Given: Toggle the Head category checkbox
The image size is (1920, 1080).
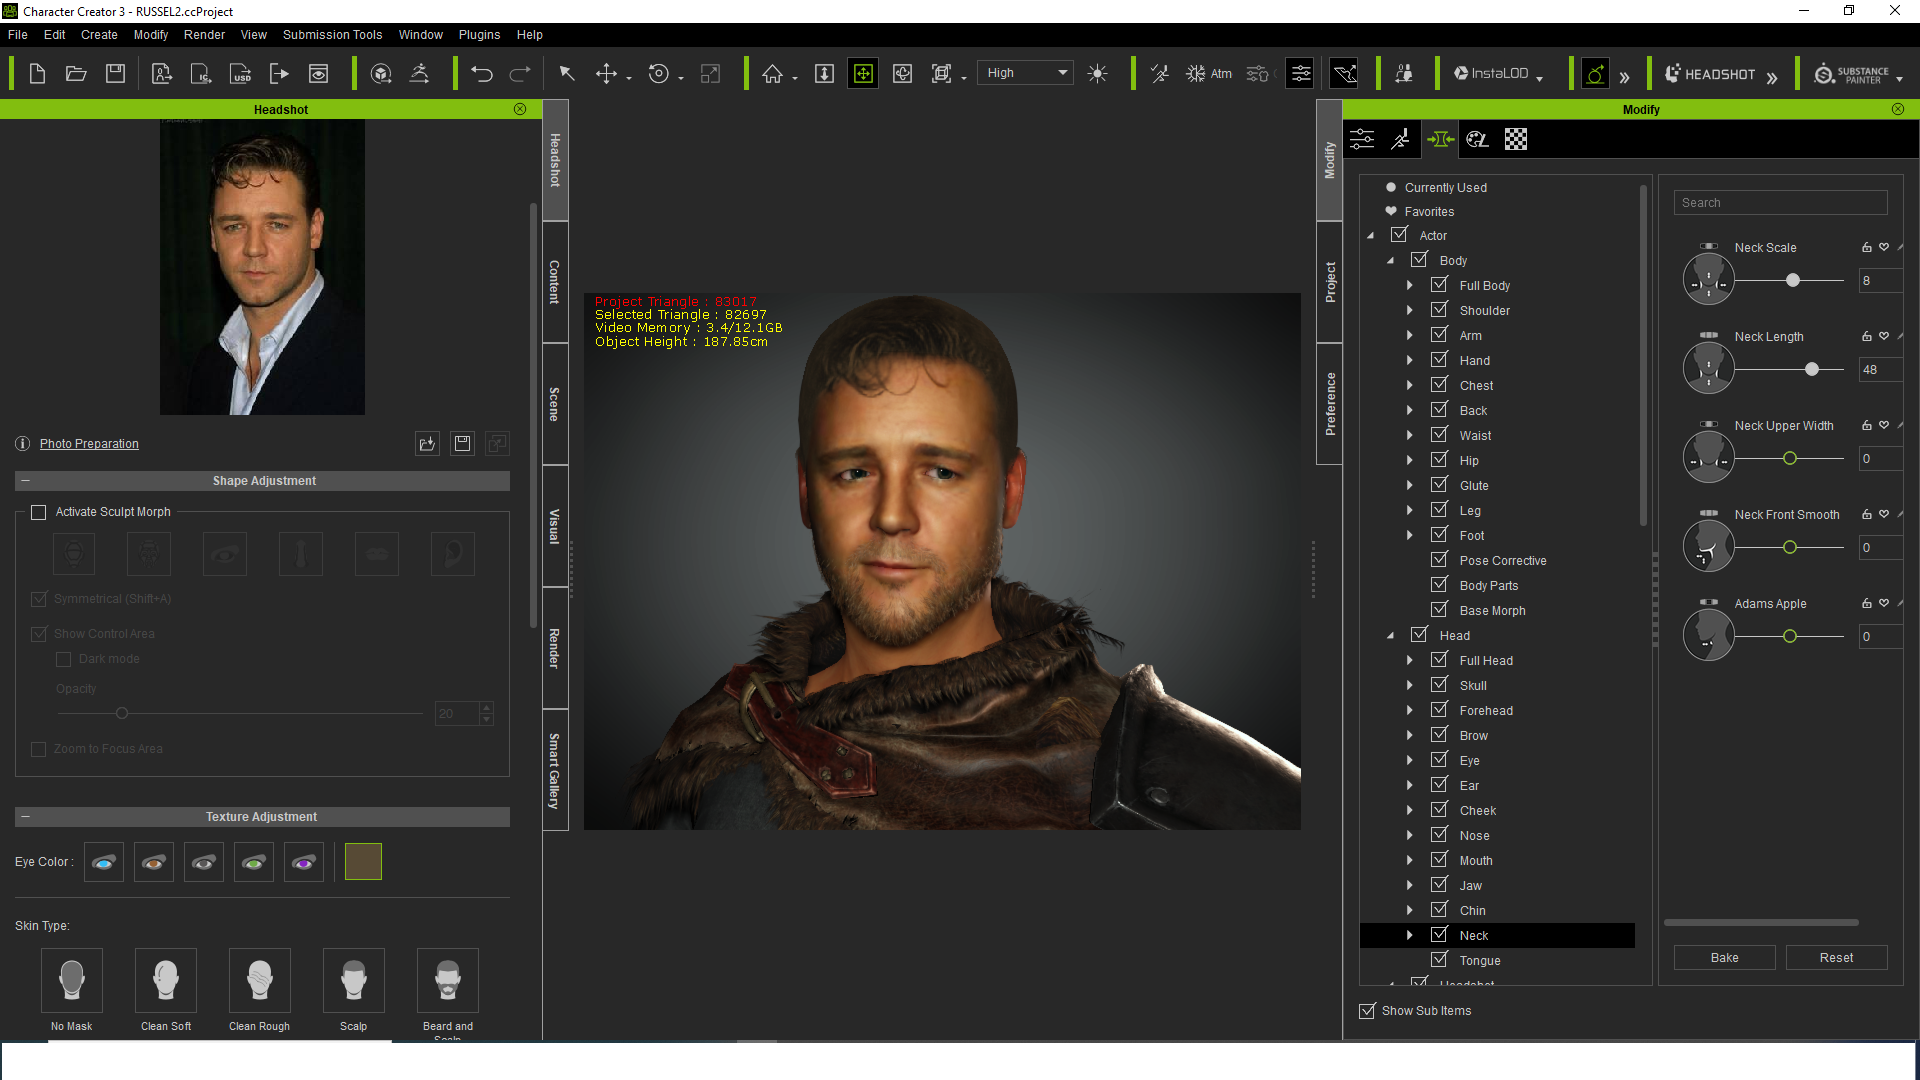Looking at the screenshot, I should [1420, 635].
